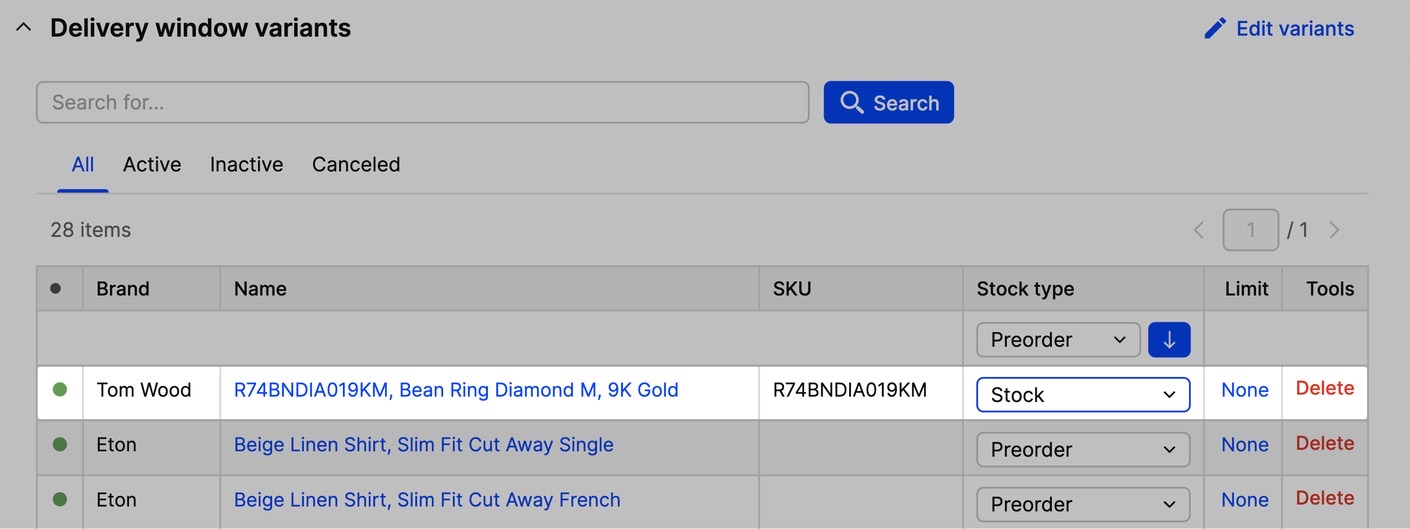
Task: Click the status dot column header
Action: [x=56, y=289]
